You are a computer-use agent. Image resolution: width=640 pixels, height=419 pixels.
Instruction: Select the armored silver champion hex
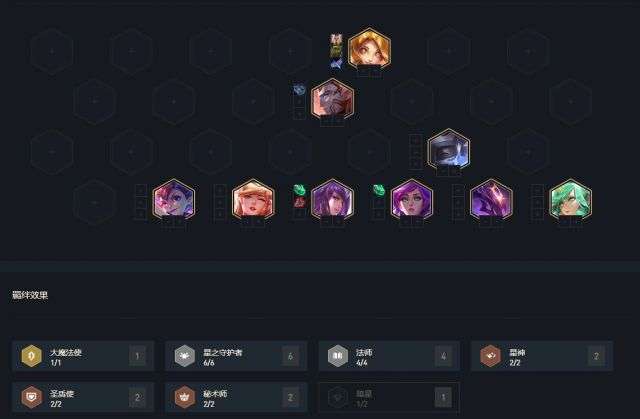pyautogui.click(x=449, y=149)
